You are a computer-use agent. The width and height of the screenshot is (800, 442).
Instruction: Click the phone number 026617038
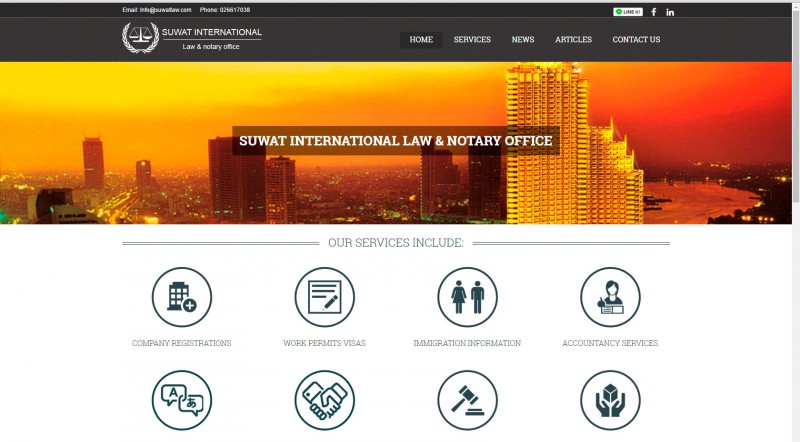pos(235,10)
